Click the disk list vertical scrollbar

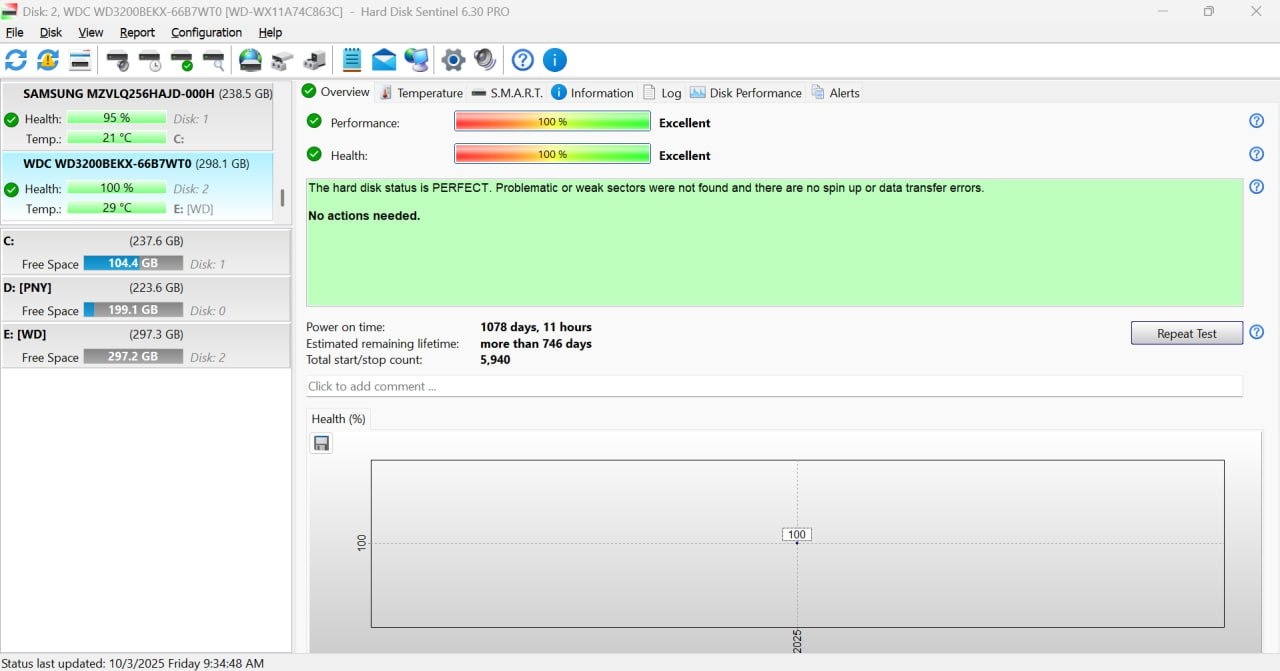pos(282,197)
